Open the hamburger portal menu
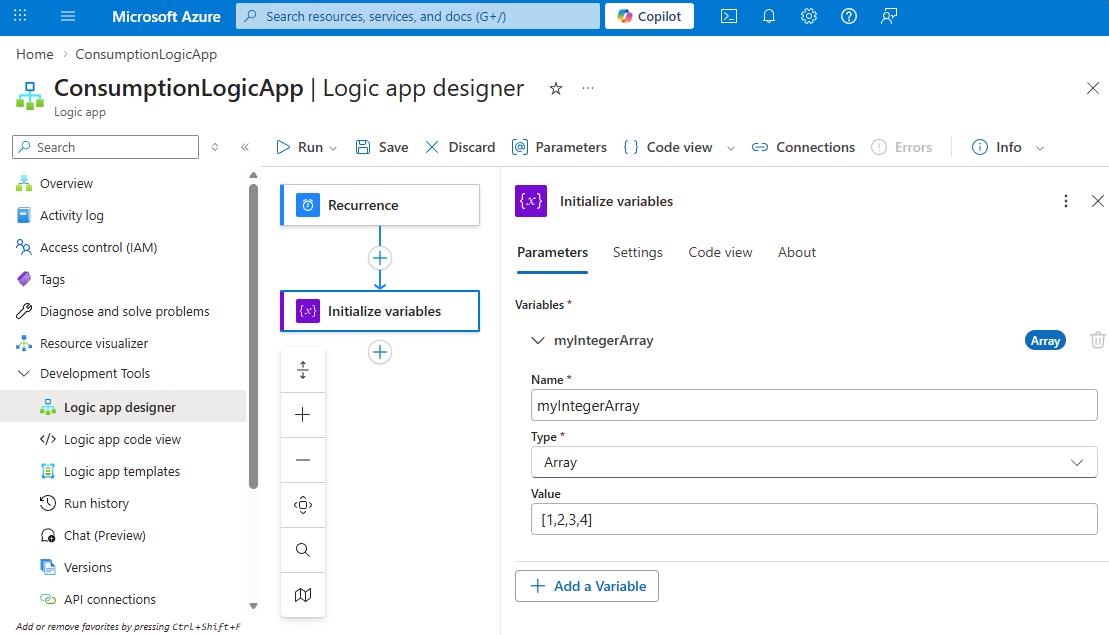 coord(68,16)
